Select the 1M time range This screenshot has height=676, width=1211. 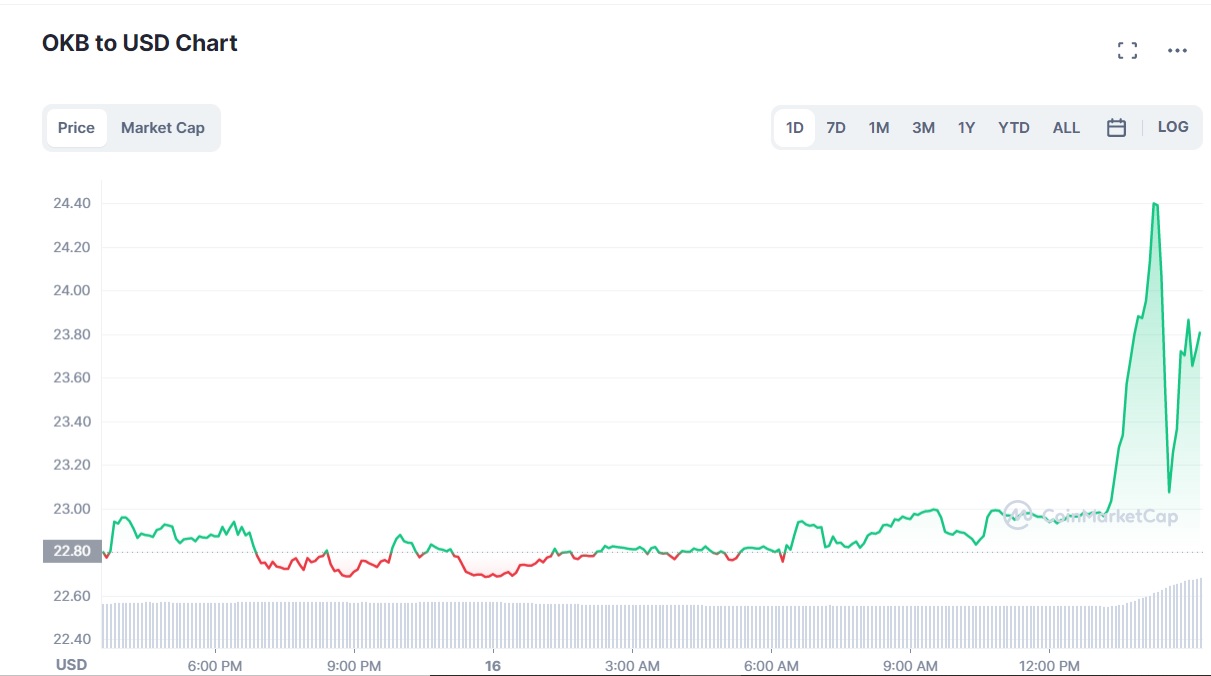click(x=878, y=127)
